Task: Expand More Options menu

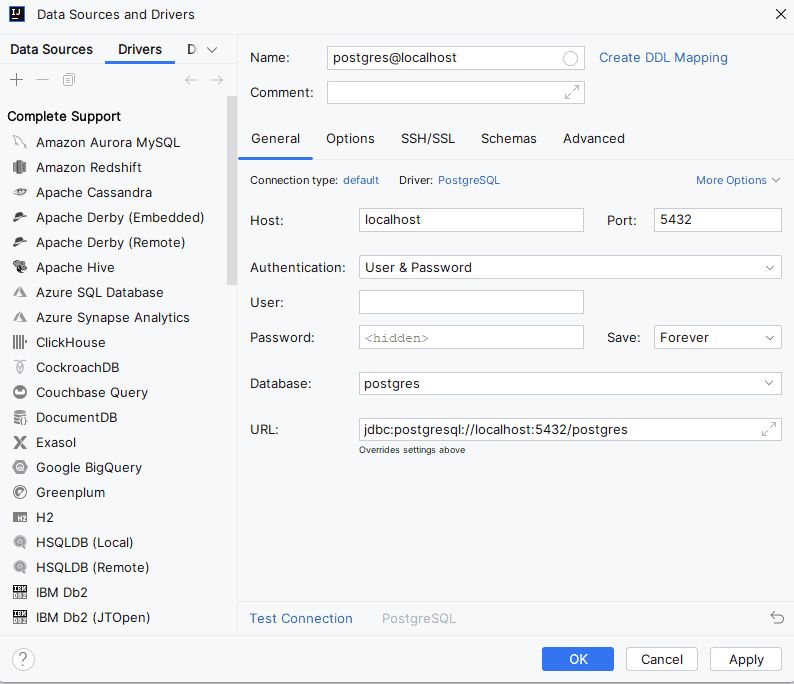Action: pyautogui.click(x=738, y=180)
